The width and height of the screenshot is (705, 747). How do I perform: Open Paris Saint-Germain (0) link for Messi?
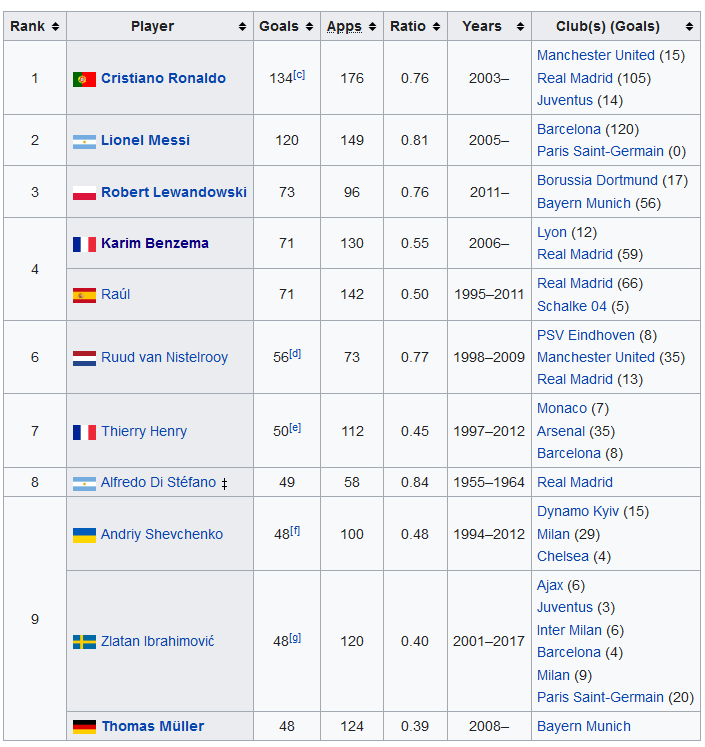[x=600, y=151]
